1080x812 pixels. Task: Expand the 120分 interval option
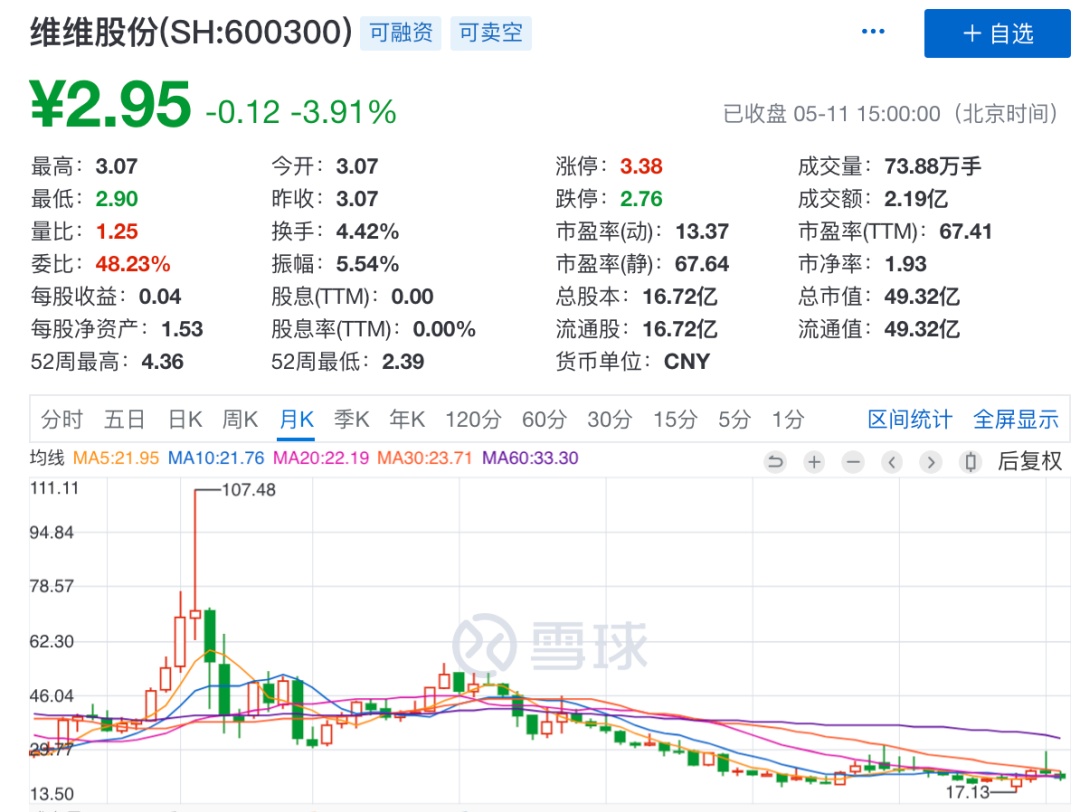pos(472,420)
